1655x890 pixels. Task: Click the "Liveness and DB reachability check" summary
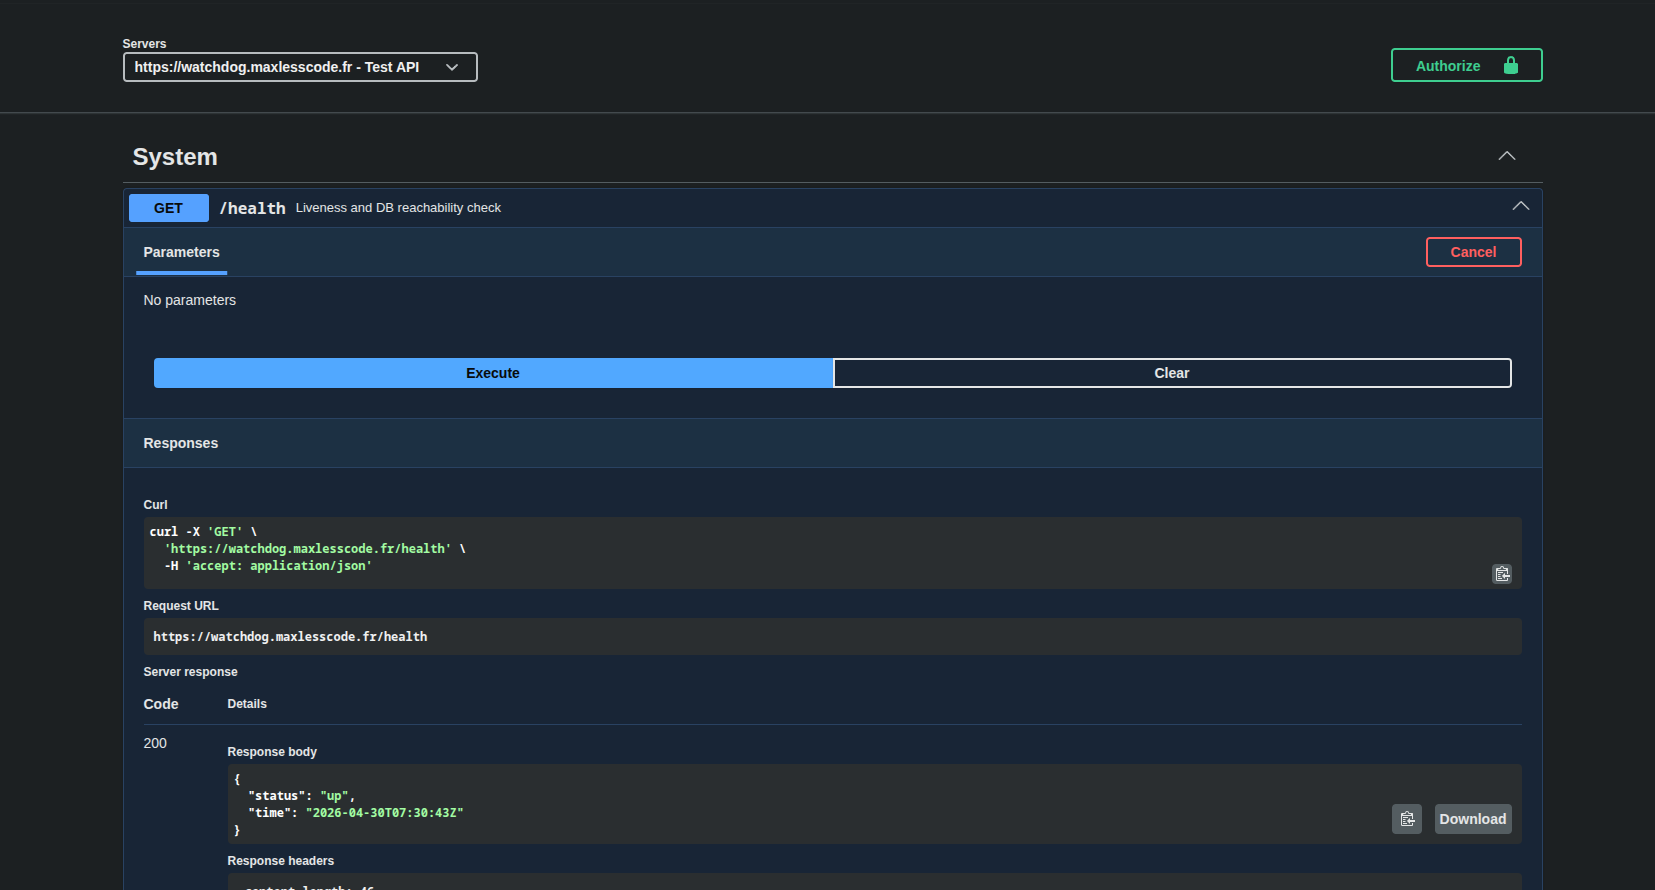click(398, 208)
